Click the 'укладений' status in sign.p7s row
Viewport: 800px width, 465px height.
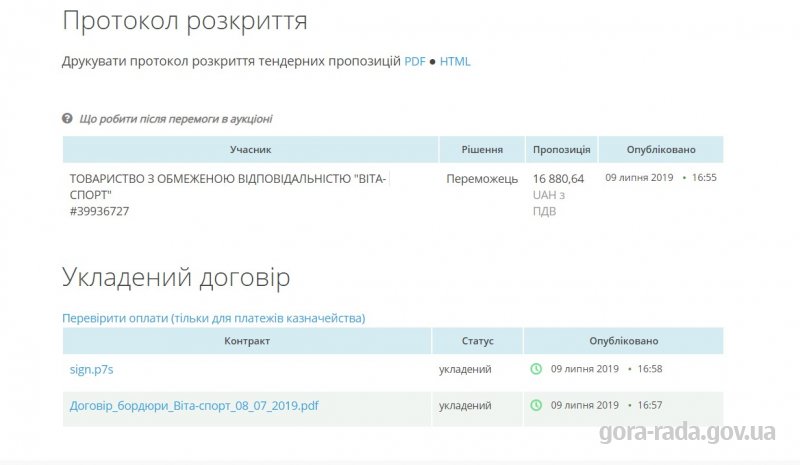(x=465, y=369)
